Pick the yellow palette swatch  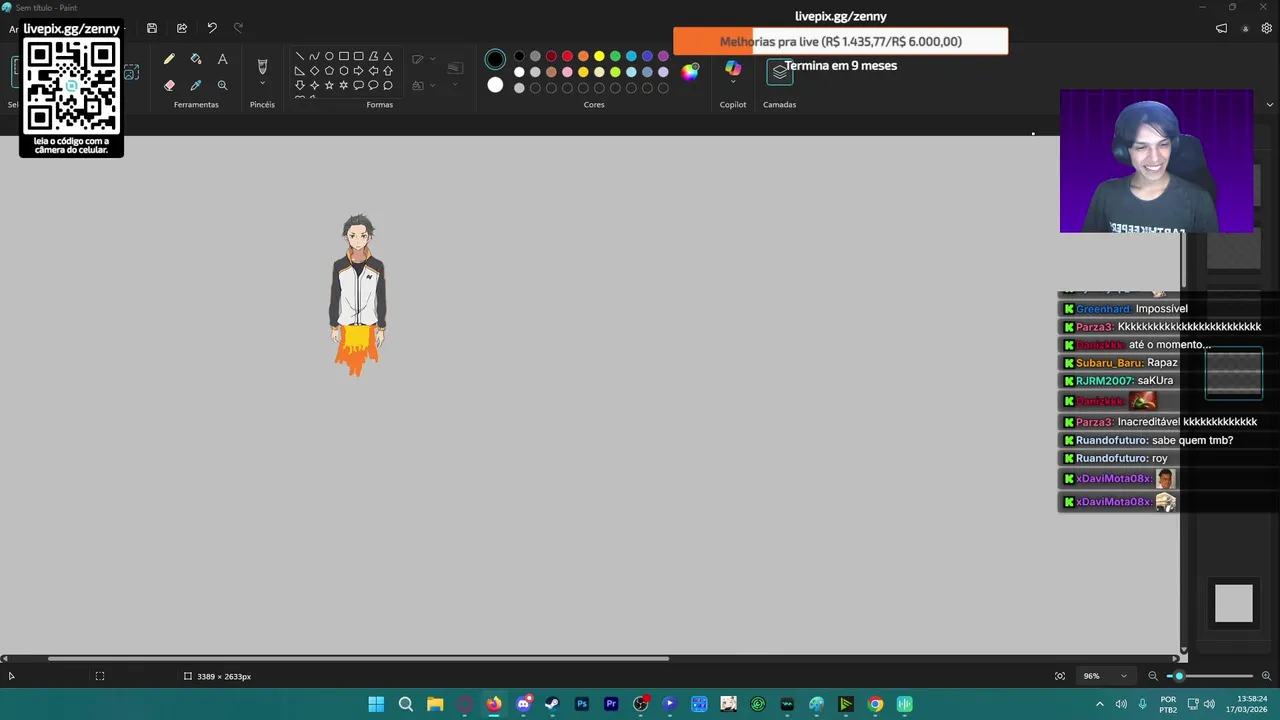[x=599, y=56]
